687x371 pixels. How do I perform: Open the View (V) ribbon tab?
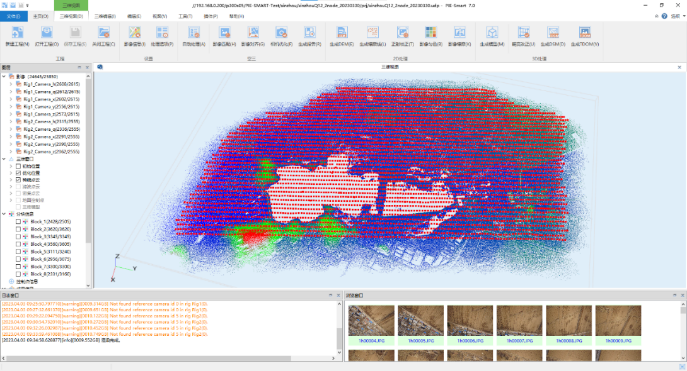[160, 16]
